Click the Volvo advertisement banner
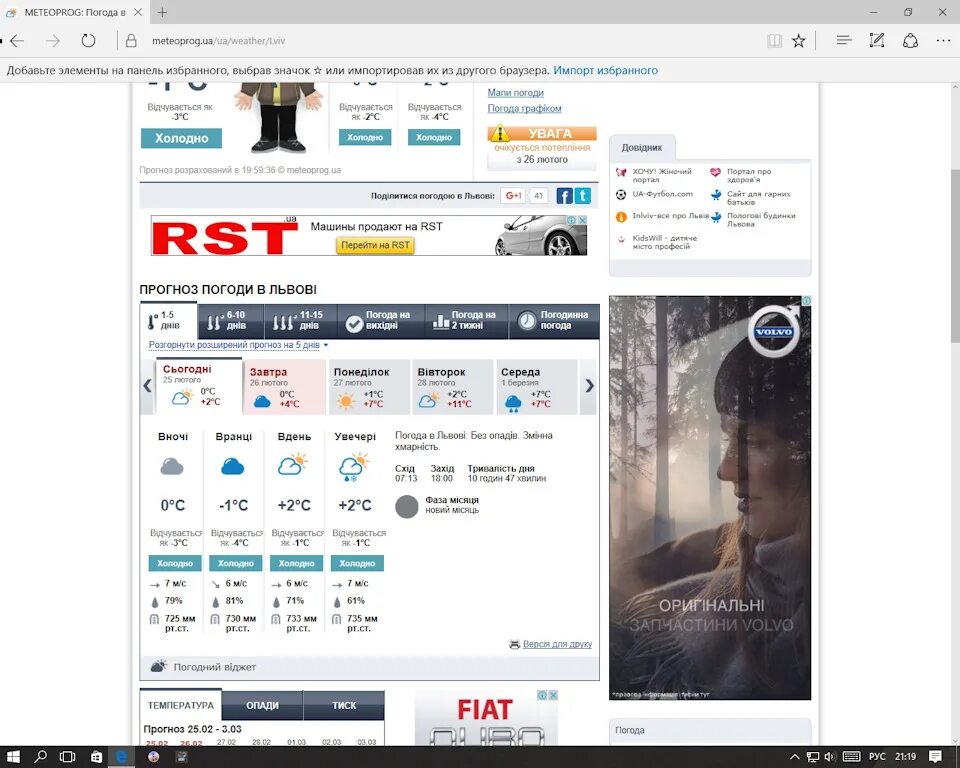Screen dimensions: 960x768 (x=710, y=497)
